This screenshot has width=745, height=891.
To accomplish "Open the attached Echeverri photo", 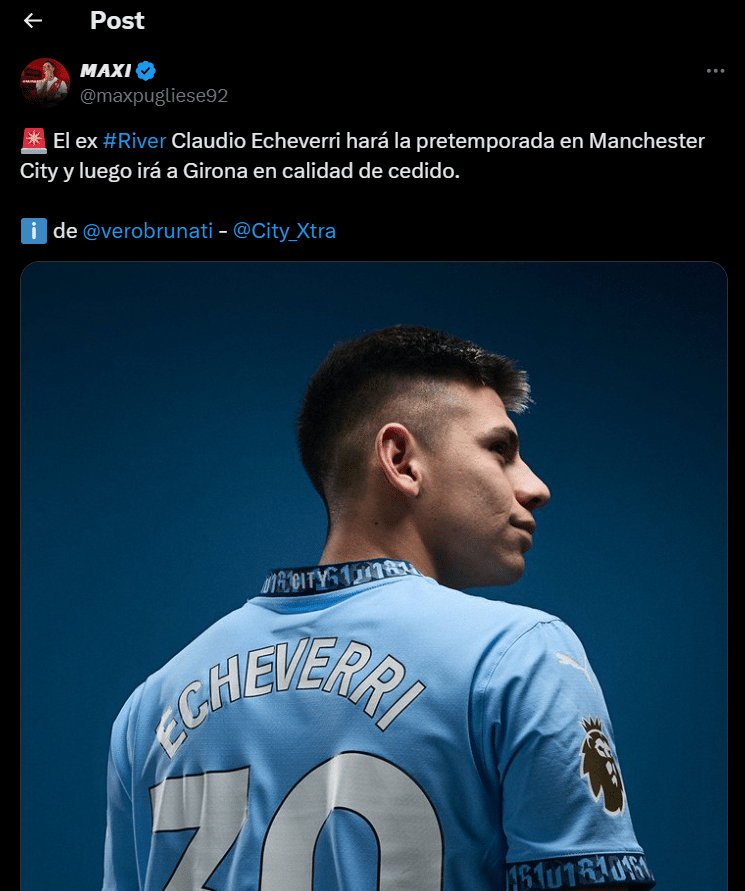I will tap(374, 576).
